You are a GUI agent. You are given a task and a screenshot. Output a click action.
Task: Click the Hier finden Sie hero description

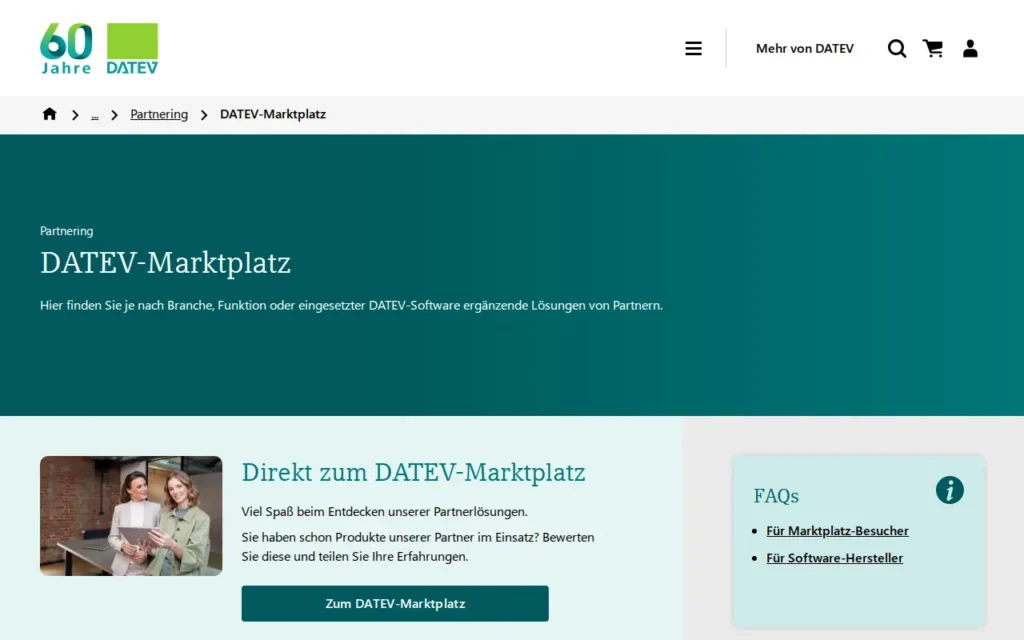click(351, 305)
